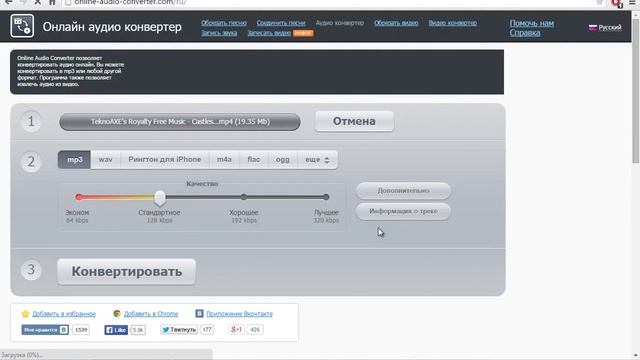Expand the 'еще' formats dropdown
The image size is (640, 360).
(317, 160)
